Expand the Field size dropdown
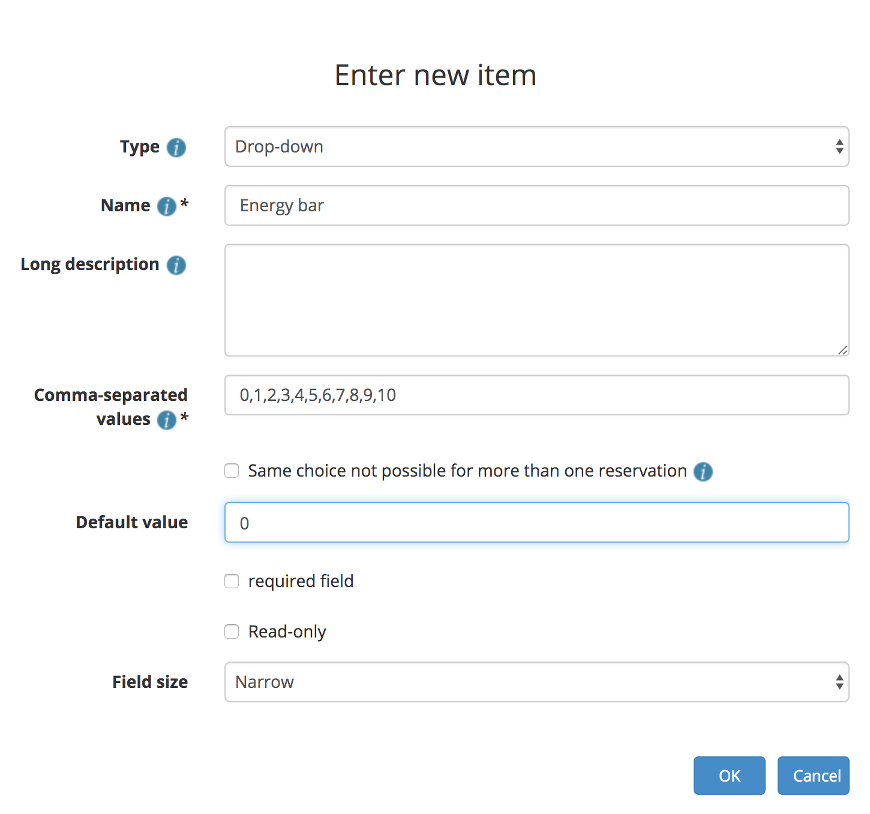Image resolution: width=870 pixels, height=814 pixels. (536, 682)
